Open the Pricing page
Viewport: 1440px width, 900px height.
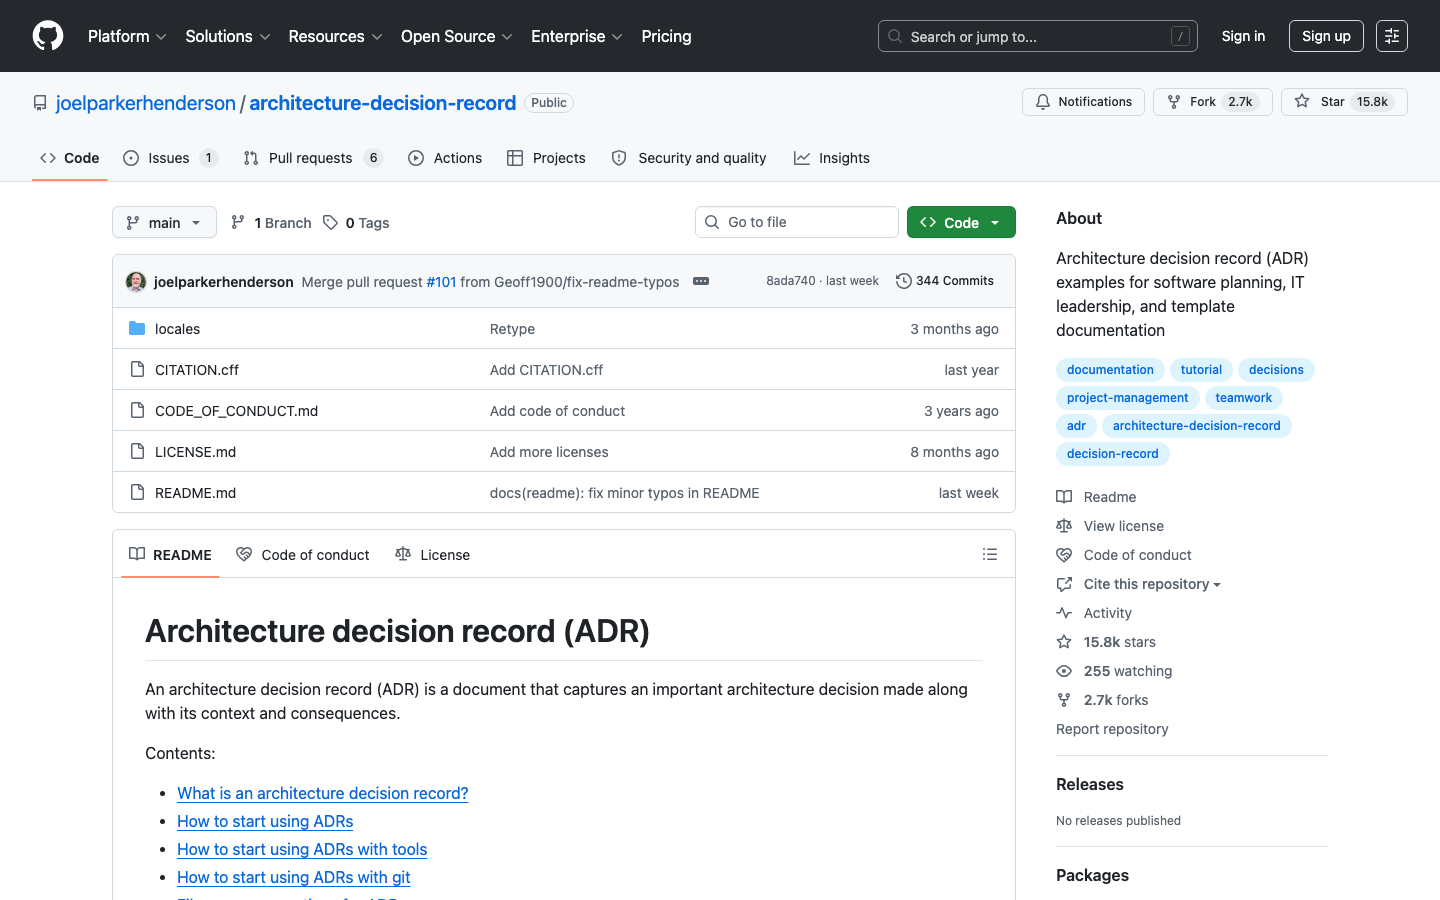point(666,36)
